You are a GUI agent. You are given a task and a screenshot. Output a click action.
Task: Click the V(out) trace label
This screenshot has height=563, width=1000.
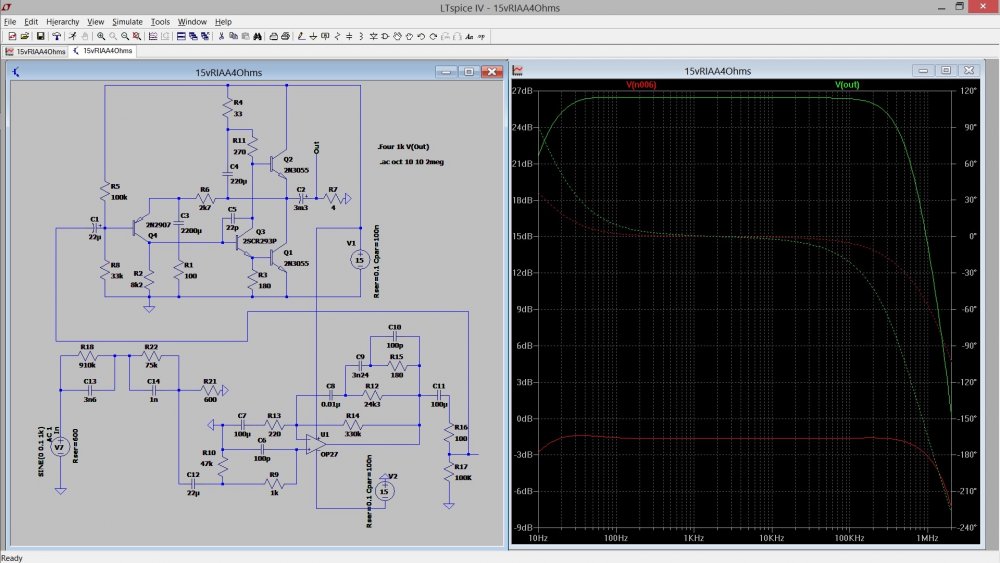point(847,85)
